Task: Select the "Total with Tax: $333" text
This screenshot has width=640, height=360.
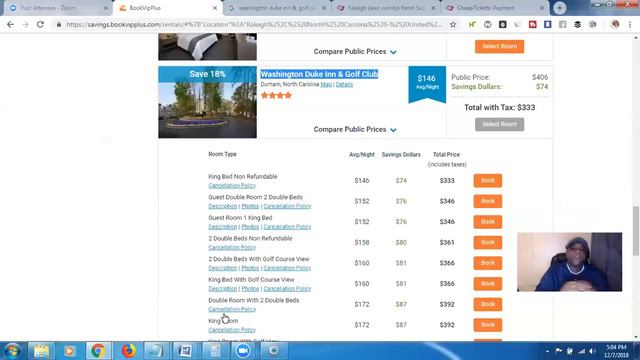Action: (x=500, y=107)
